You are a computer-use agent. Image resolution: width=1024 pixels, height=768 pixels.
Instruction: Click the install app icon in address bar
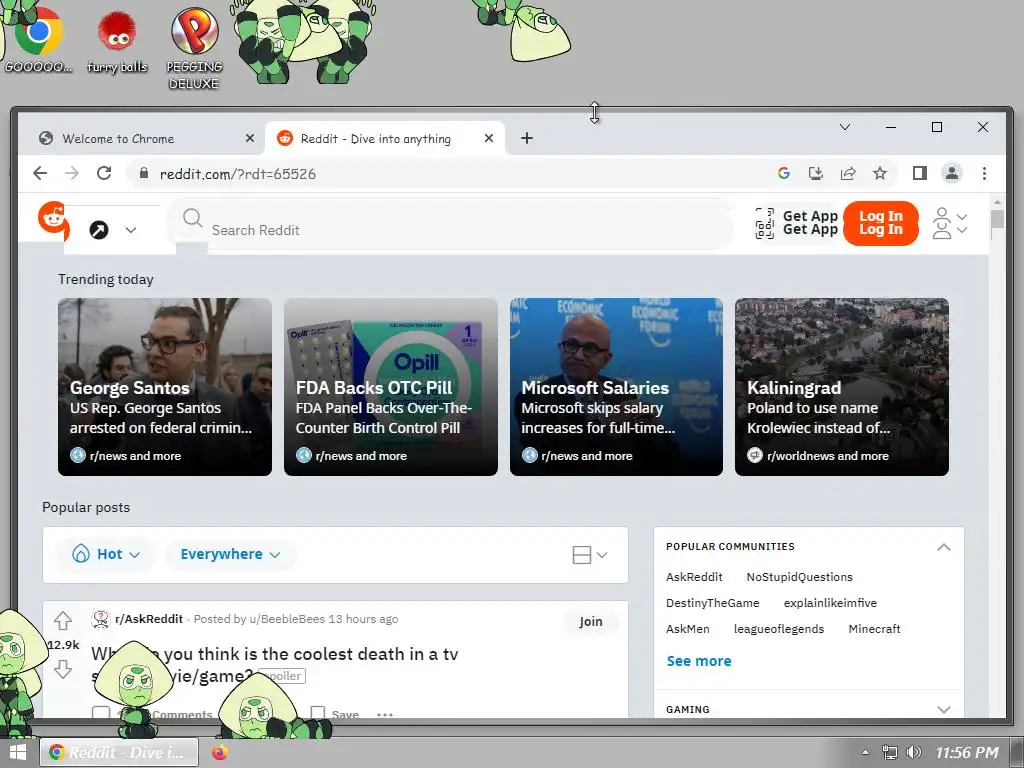(x=816, y=173)
